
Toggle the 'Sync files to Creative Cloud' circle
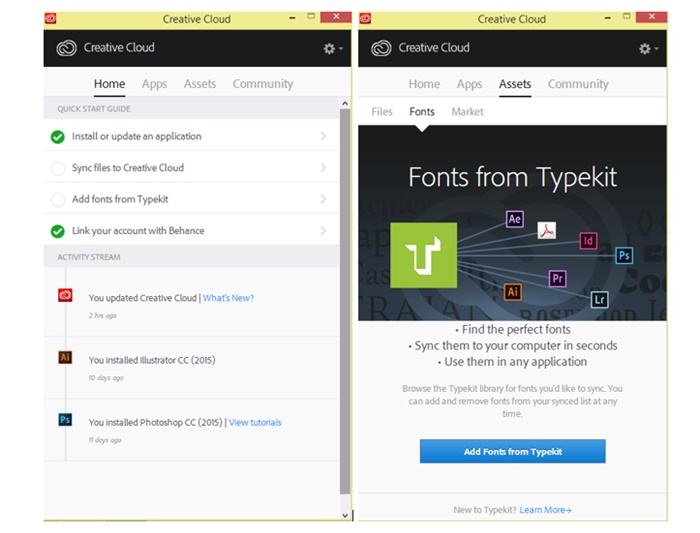[58, 168]
